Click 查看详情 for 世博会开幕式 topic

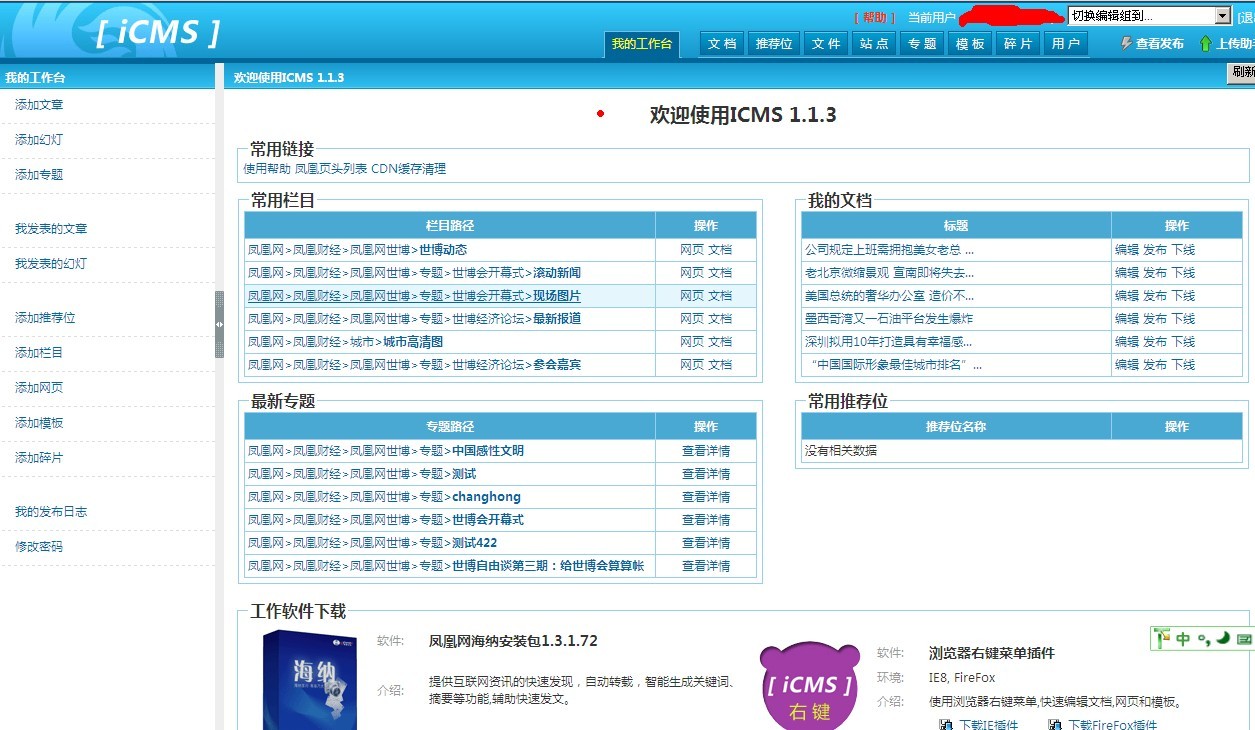coord(706,520)
